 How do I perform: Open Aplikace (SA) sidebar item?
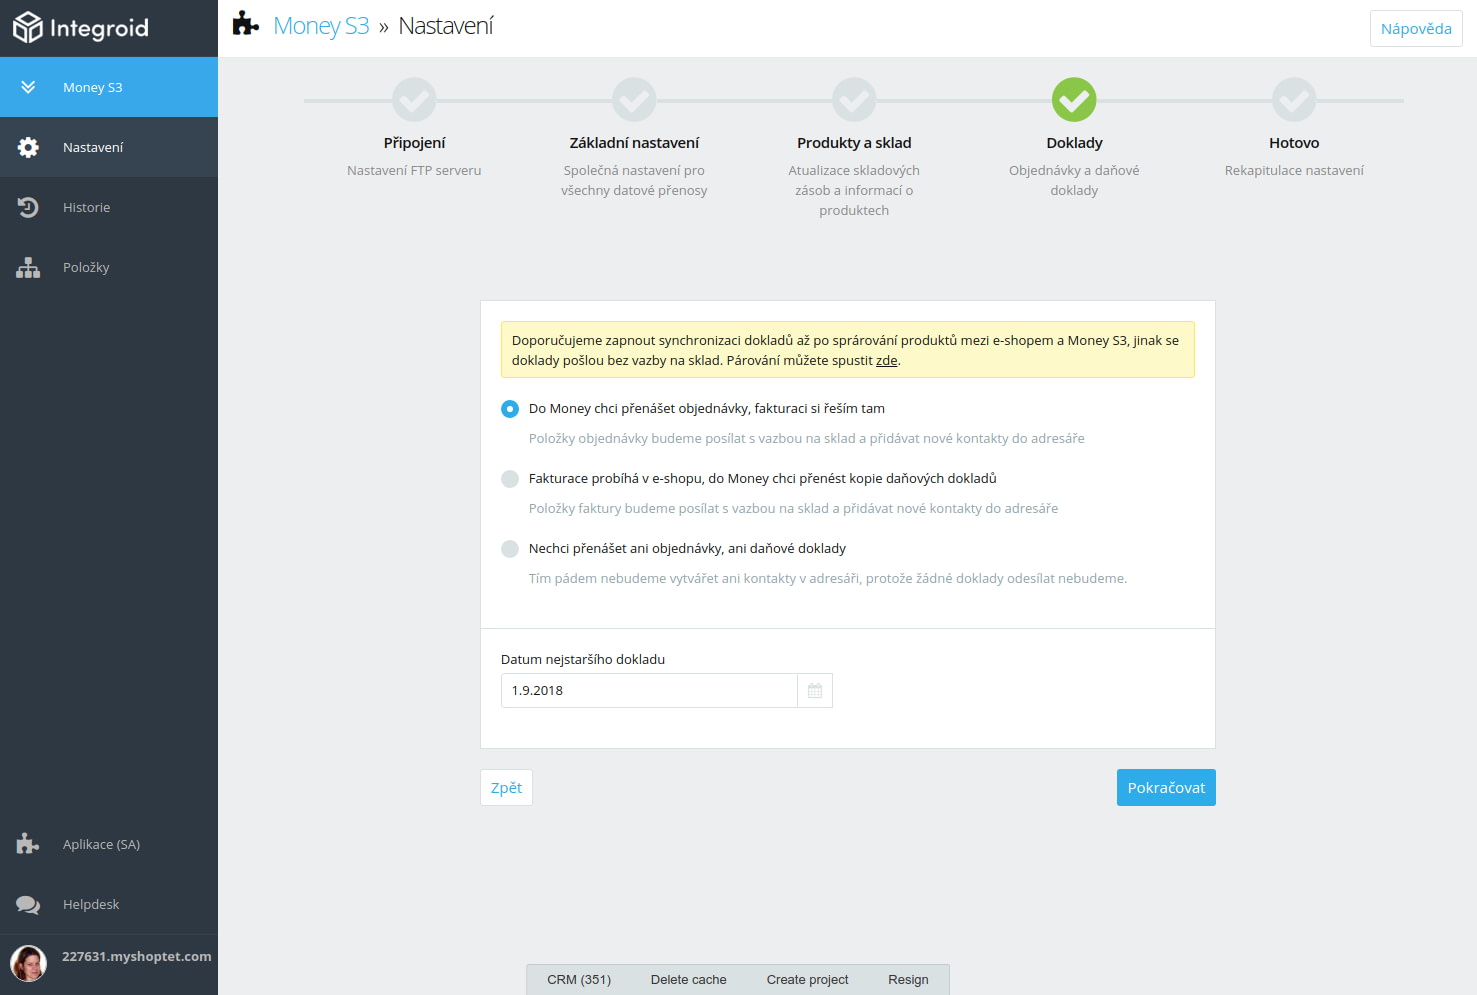109,844
